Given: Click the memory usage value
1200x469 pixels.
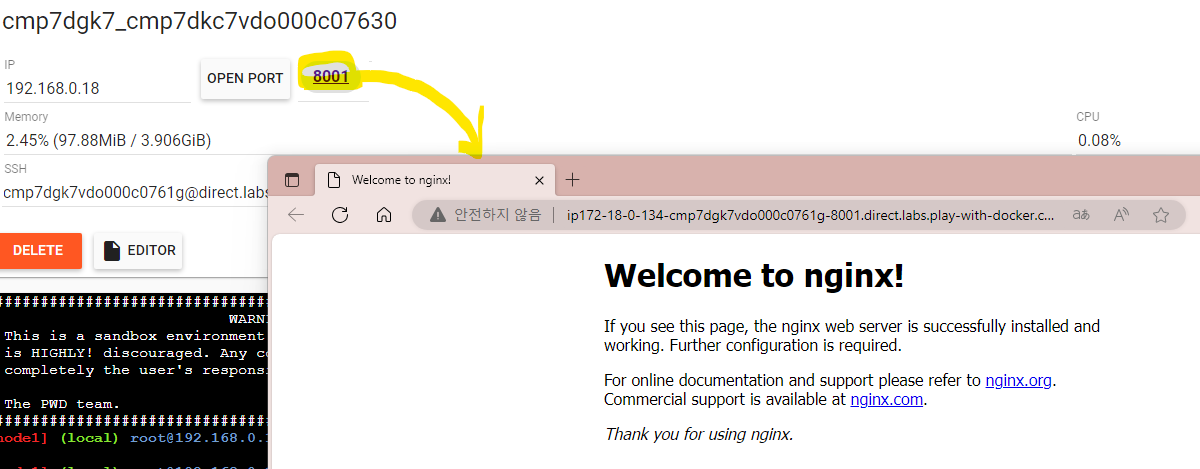Looking at the screenshot, I should pos(108,140).
